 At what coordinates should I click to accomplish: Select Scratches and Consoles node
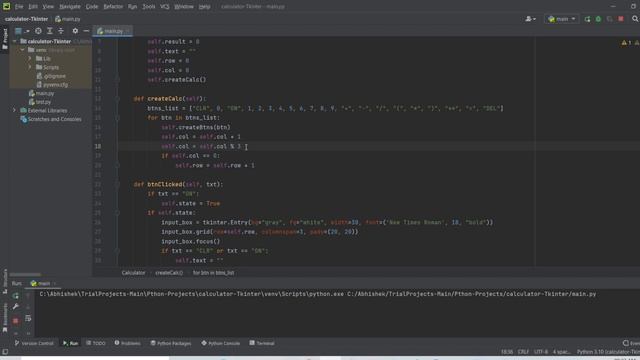51,119
